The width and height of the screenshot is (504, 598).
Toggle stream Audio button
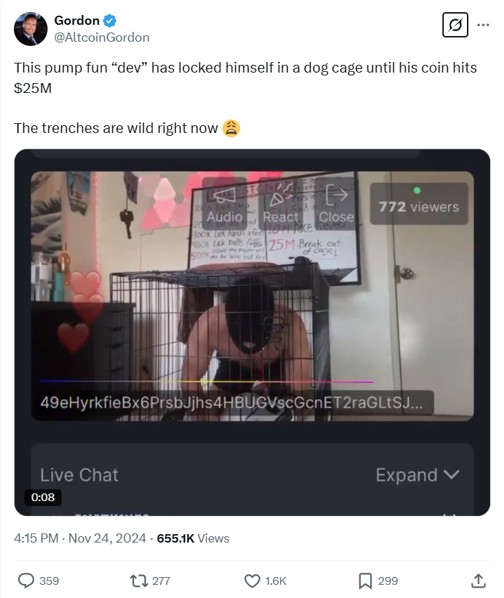(x=224, y=203)
